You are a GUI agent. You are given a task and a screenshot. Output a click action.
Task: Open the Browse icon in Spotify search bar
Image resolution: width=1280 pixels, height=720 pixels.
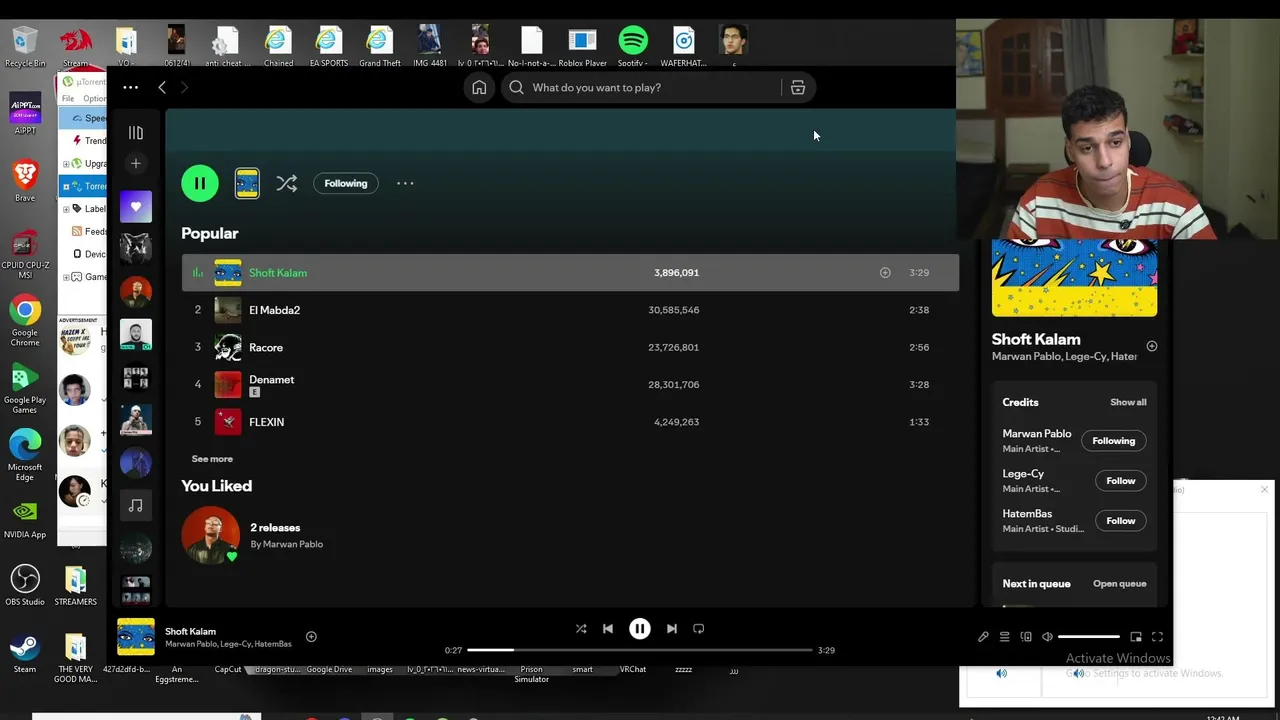(x=798, y=88)
